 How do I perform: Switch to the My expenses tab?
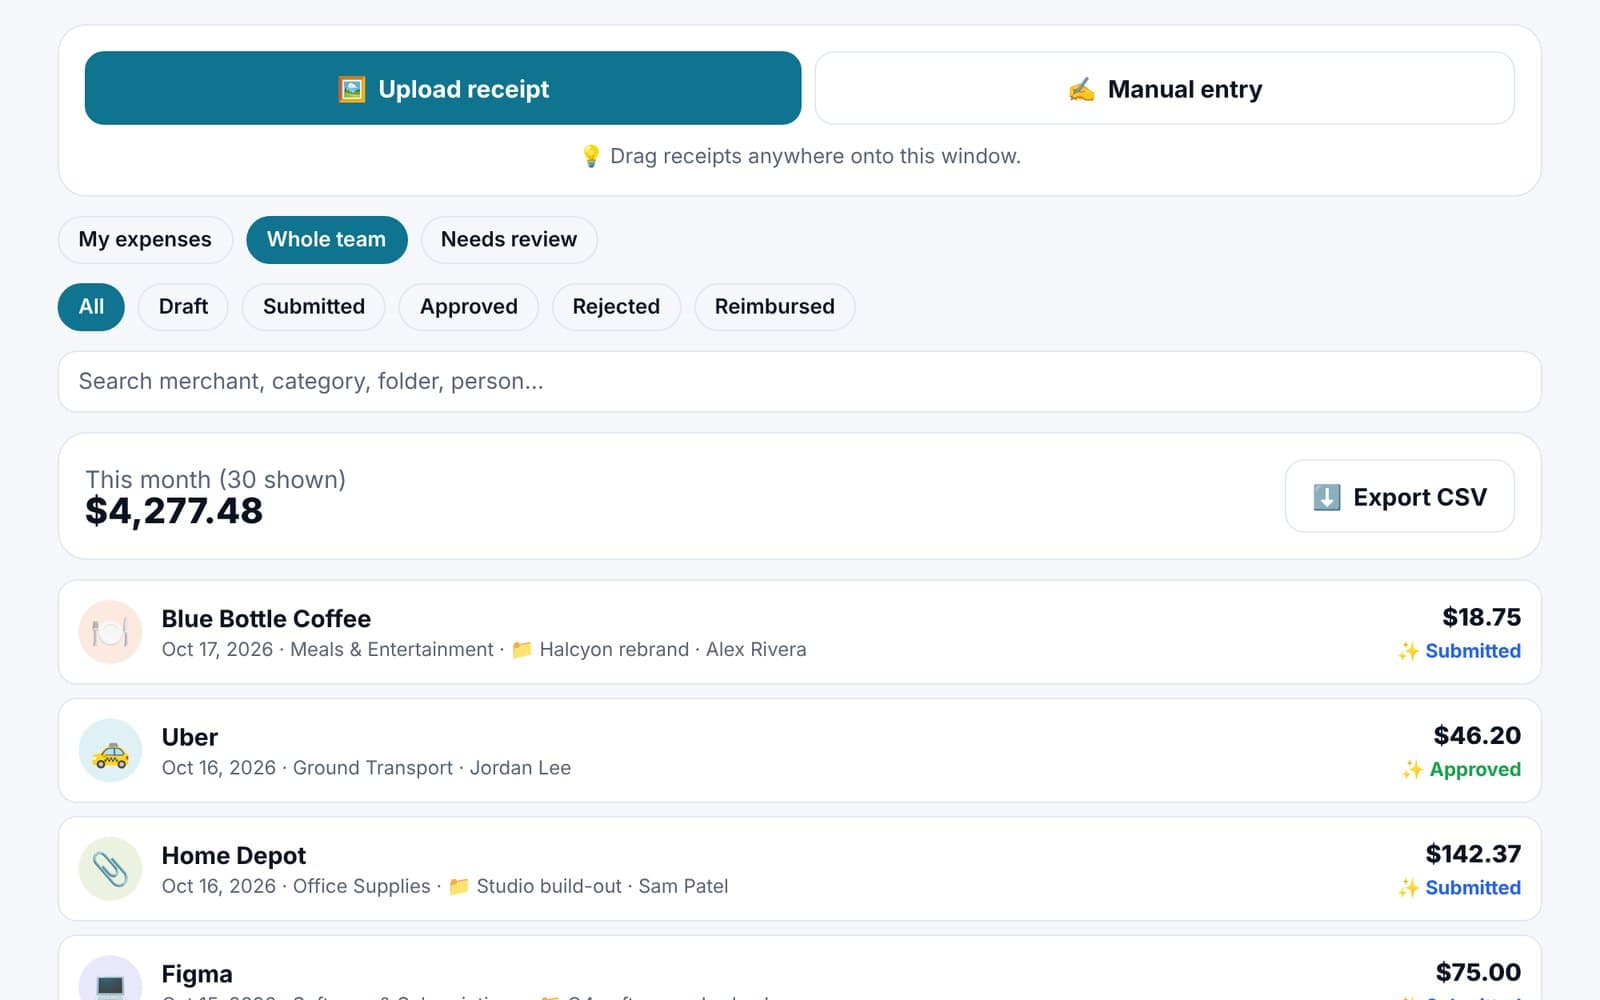click(x=145, y=240)
